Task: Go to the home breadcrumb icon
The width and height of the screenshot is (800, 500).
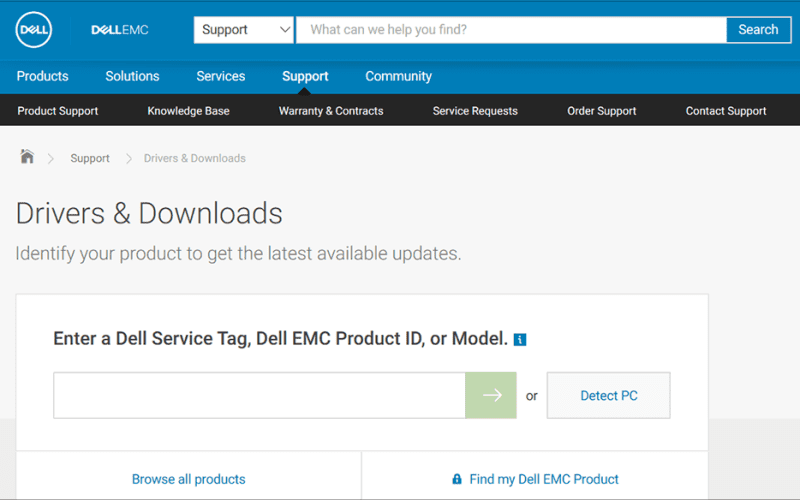Action: 27,156
